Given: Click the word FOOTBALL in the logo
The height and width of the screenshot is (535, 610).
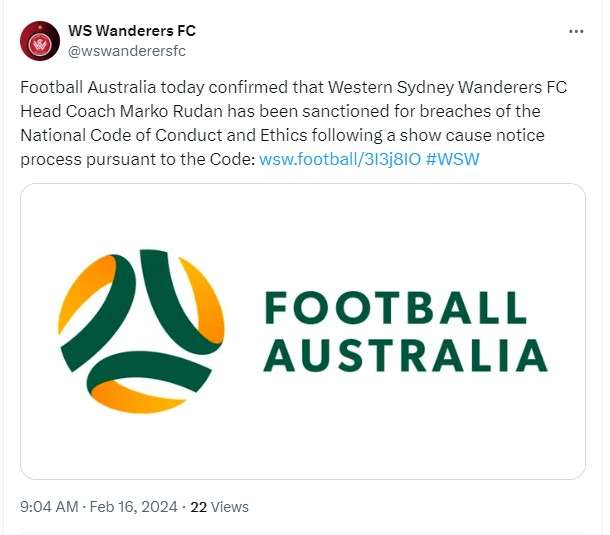Looking at the screenshot, I should click(x=395, y=309).
